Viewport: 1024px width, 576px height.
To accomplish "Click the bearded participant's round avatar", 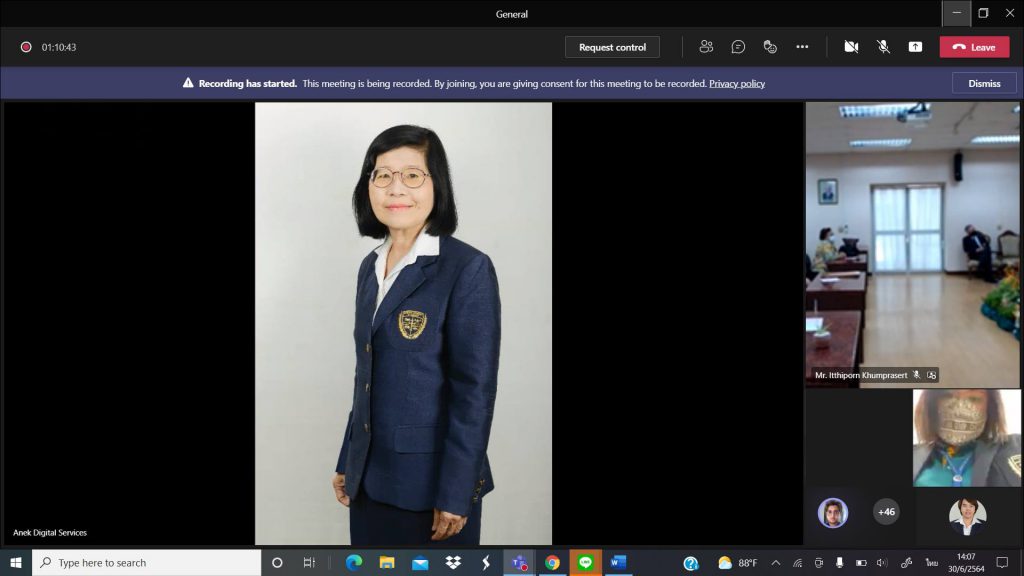I will click(x=833, y=513).
